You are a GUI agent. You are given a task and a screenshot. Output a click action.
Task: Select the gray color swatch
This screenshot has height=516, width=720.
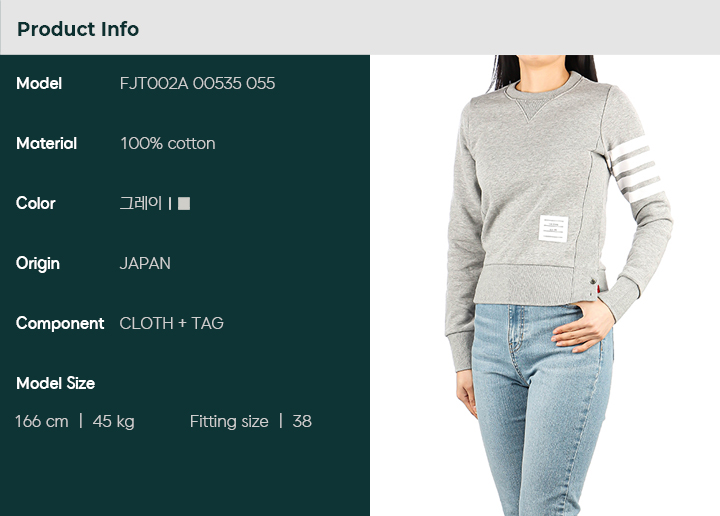[184, 203]
